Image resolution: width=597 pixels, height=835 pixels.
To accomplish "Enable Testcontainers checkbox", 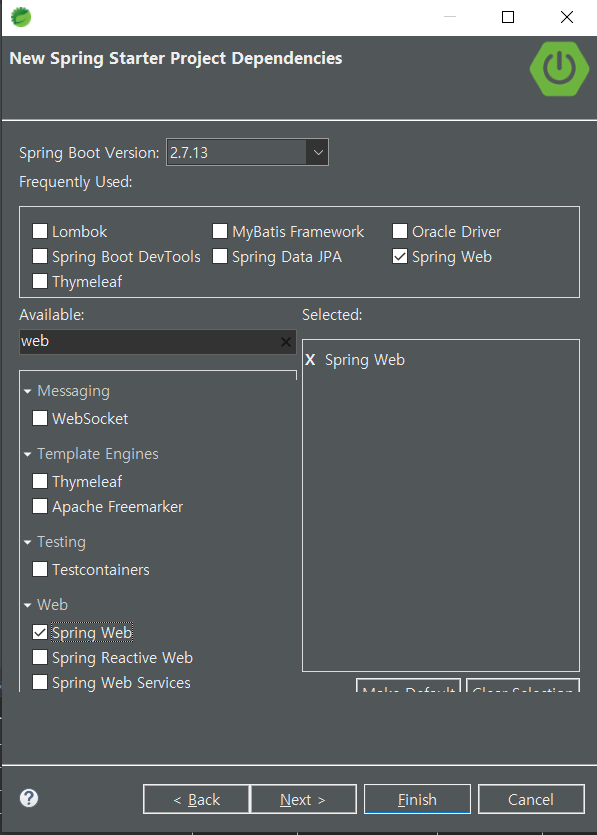I will [40, 569].
